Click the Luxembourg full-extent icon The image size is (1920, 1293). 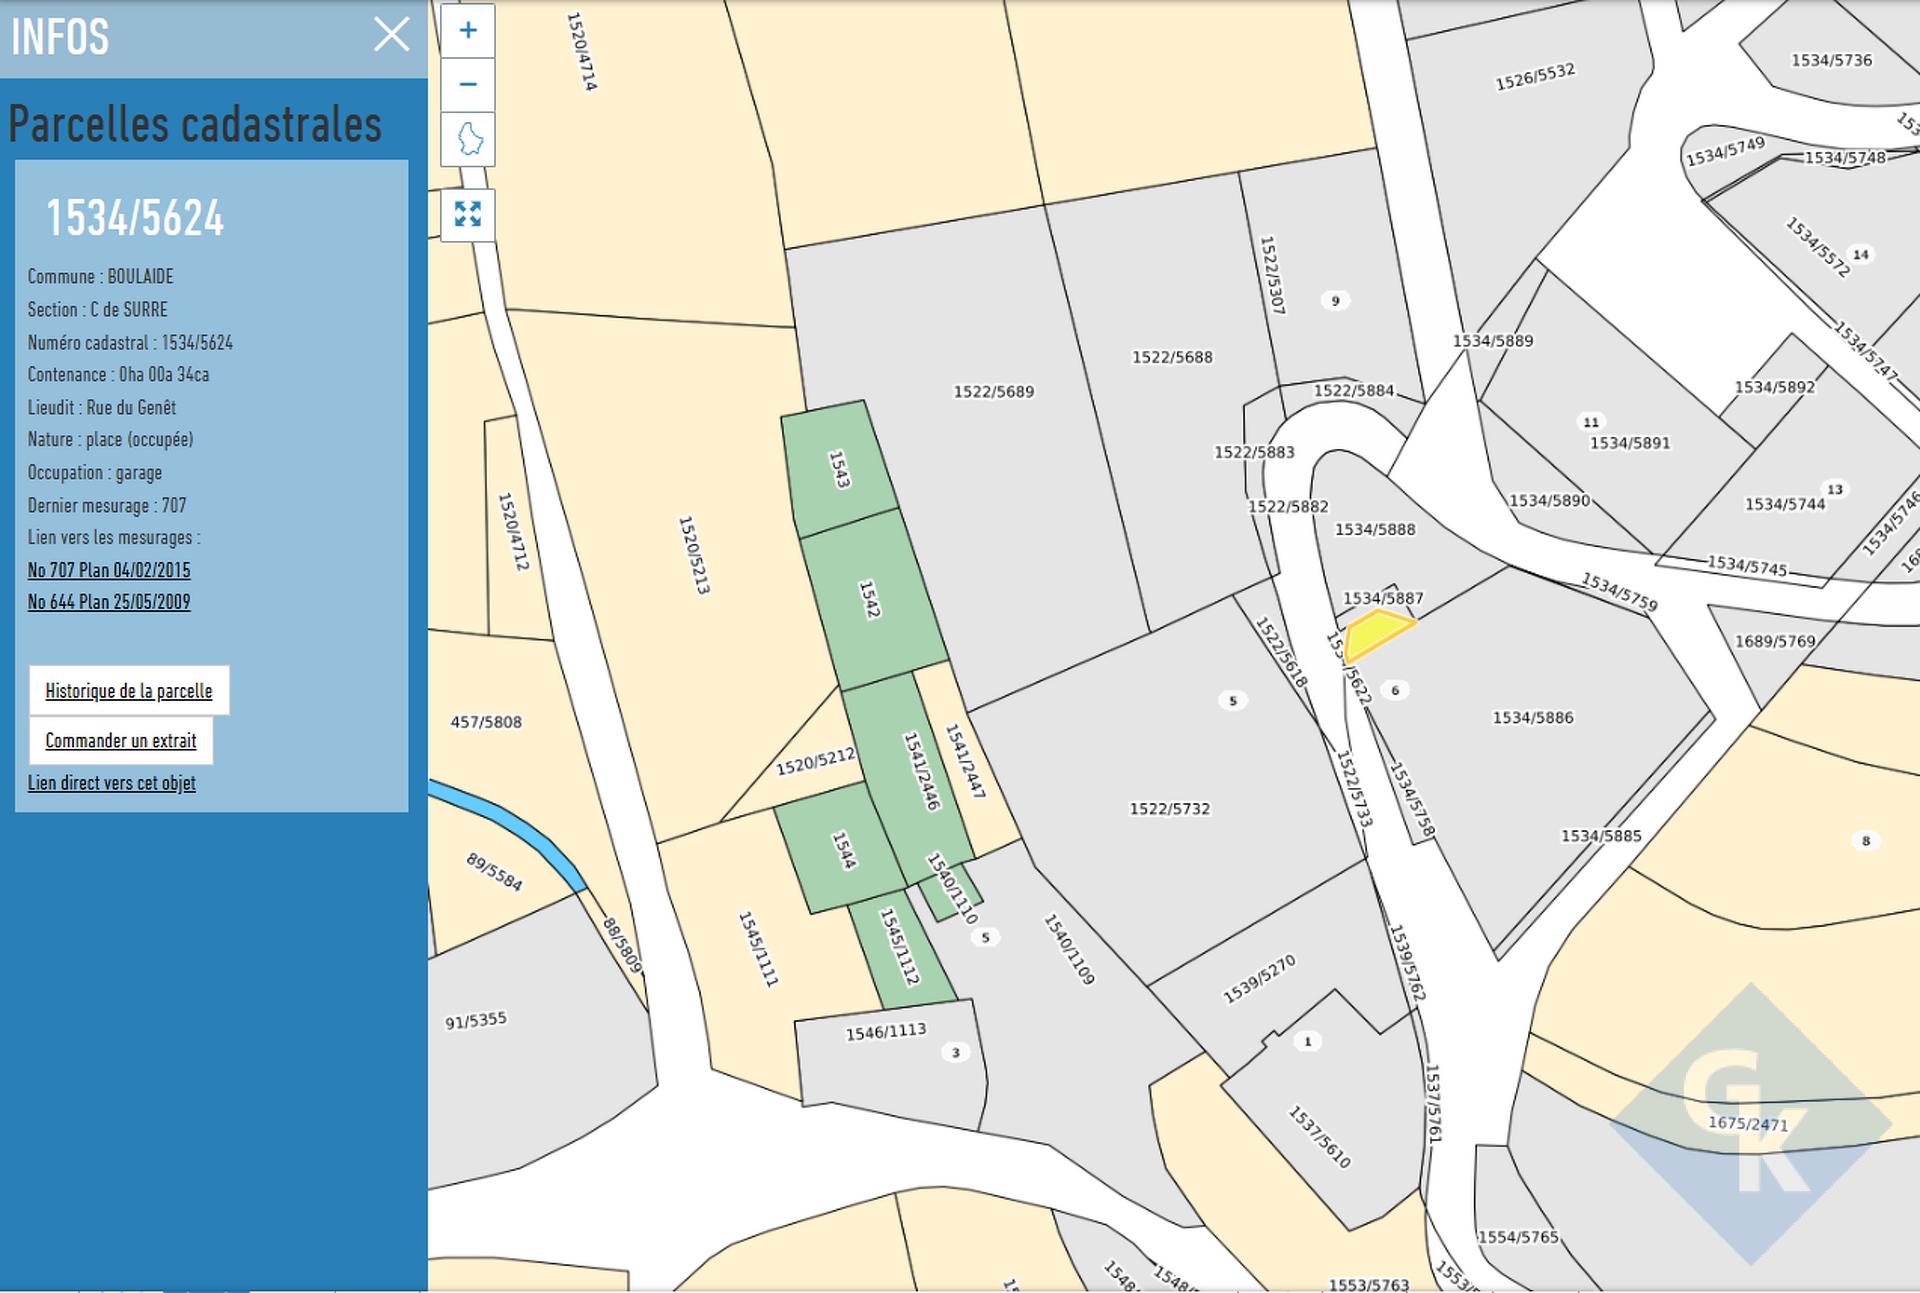point(467,139)
